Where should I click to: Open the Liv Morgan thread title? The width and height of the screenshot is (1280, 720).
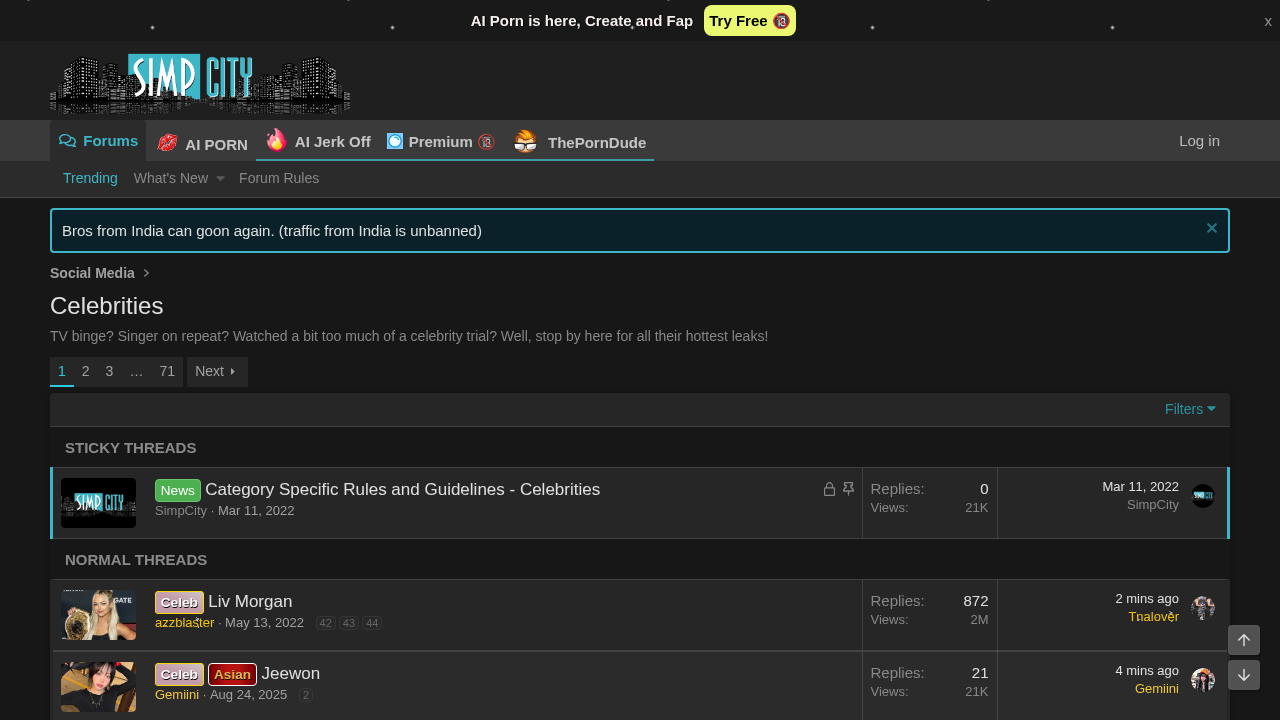(250, 602)
